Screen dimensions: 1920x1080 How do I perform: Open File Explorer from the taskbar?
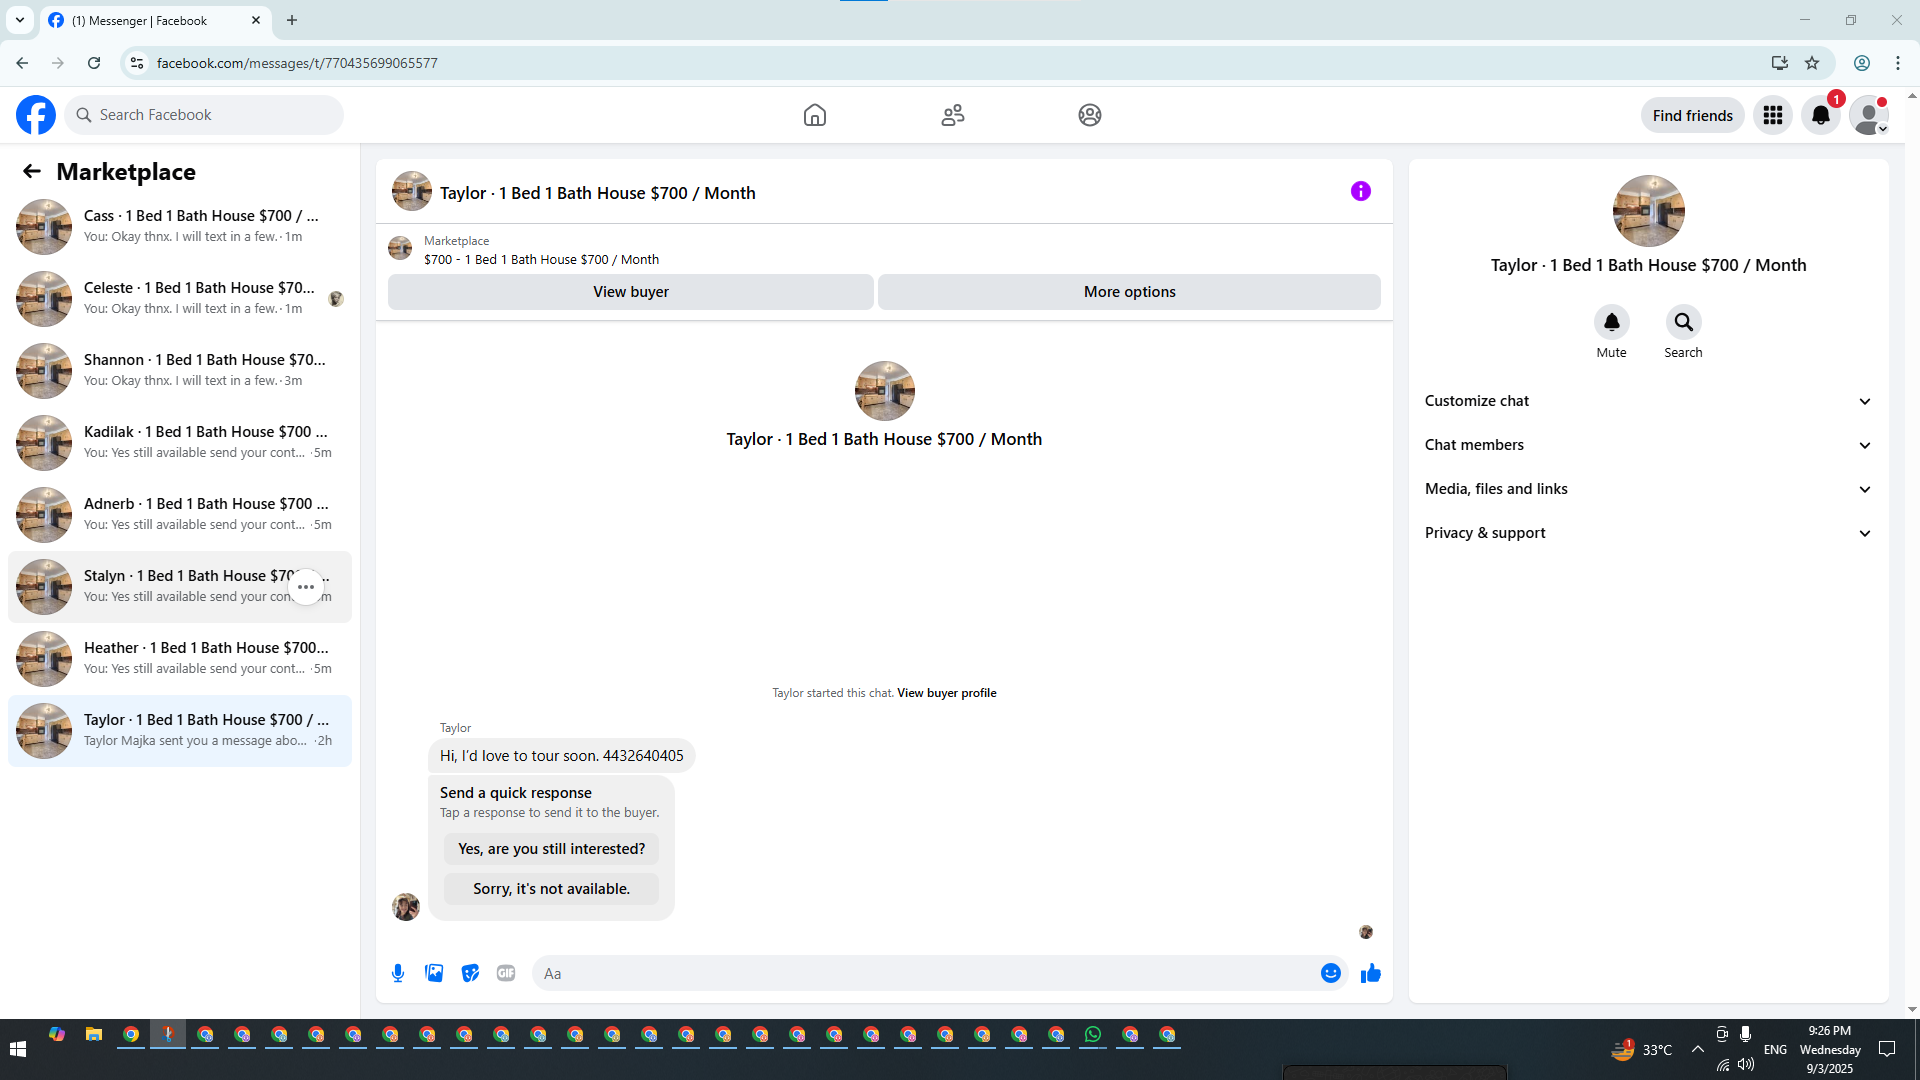click(94, 1035)
